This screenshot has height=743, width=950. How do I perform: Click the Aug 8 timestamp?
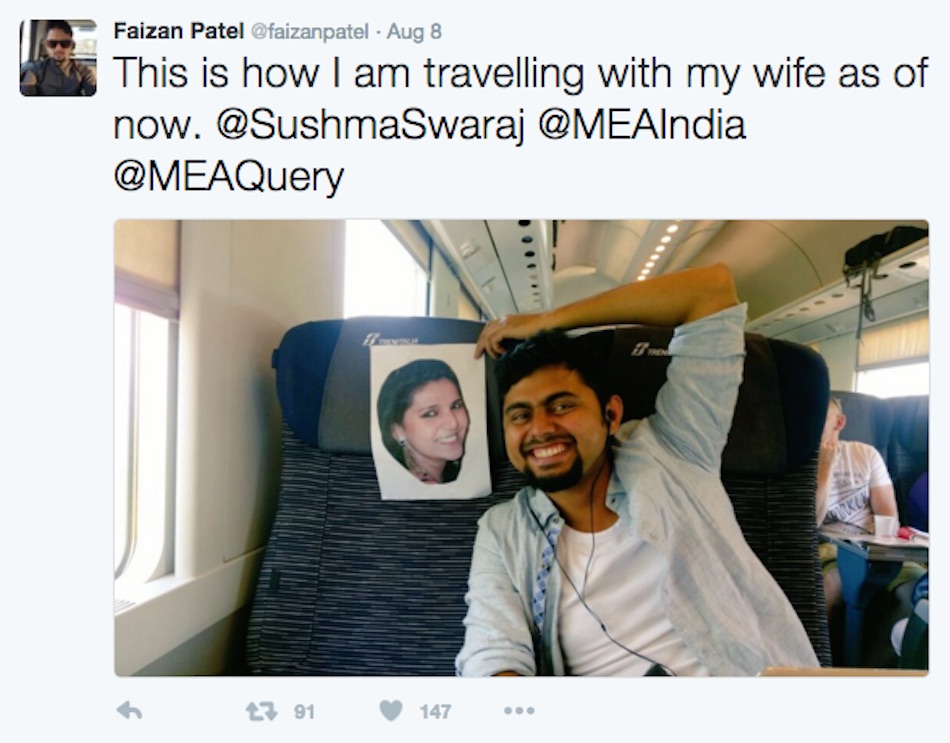(414, 32)
